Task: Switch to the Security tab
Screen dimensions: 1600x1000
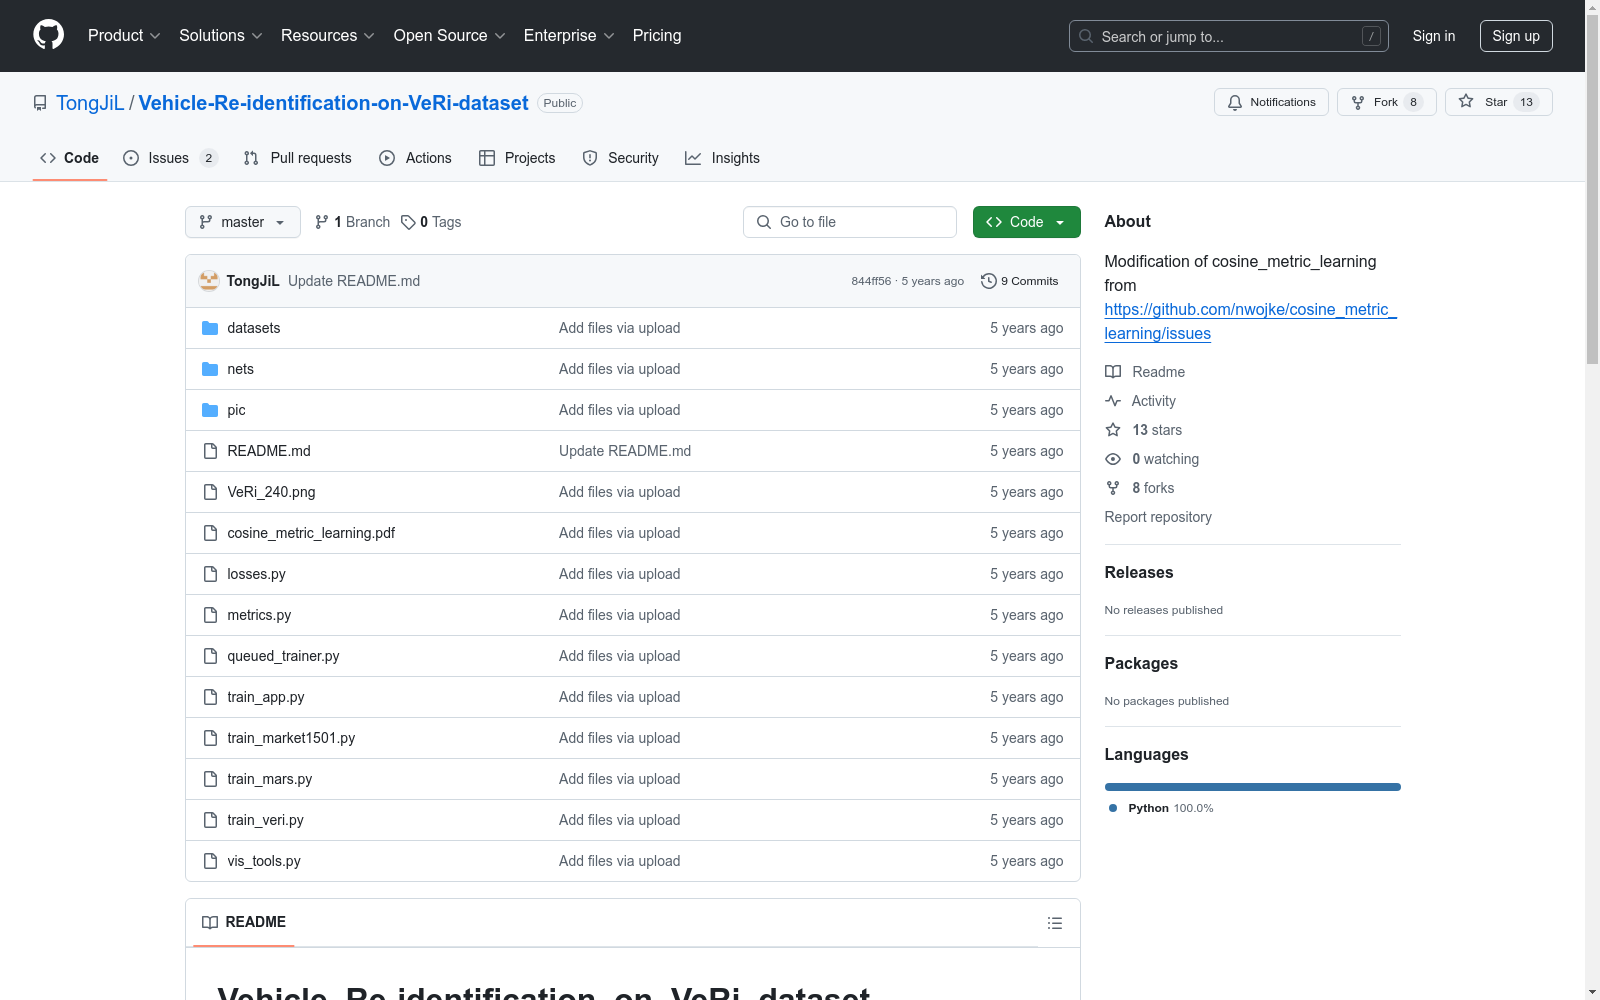Action: point(621,158)
